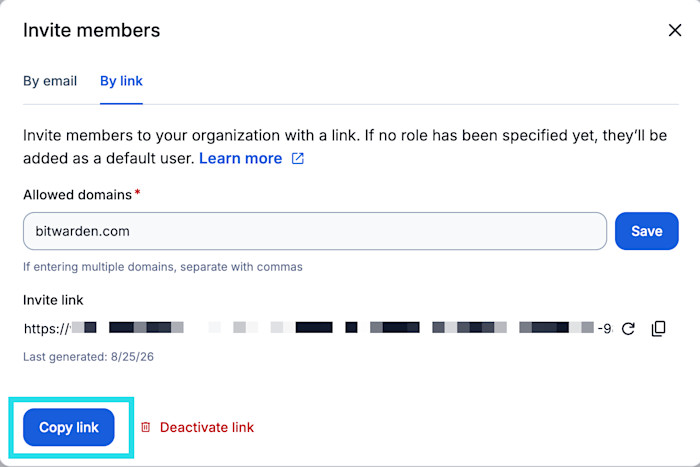
Task: Switch to the By email tab
Action: click(x=50, y=81)
